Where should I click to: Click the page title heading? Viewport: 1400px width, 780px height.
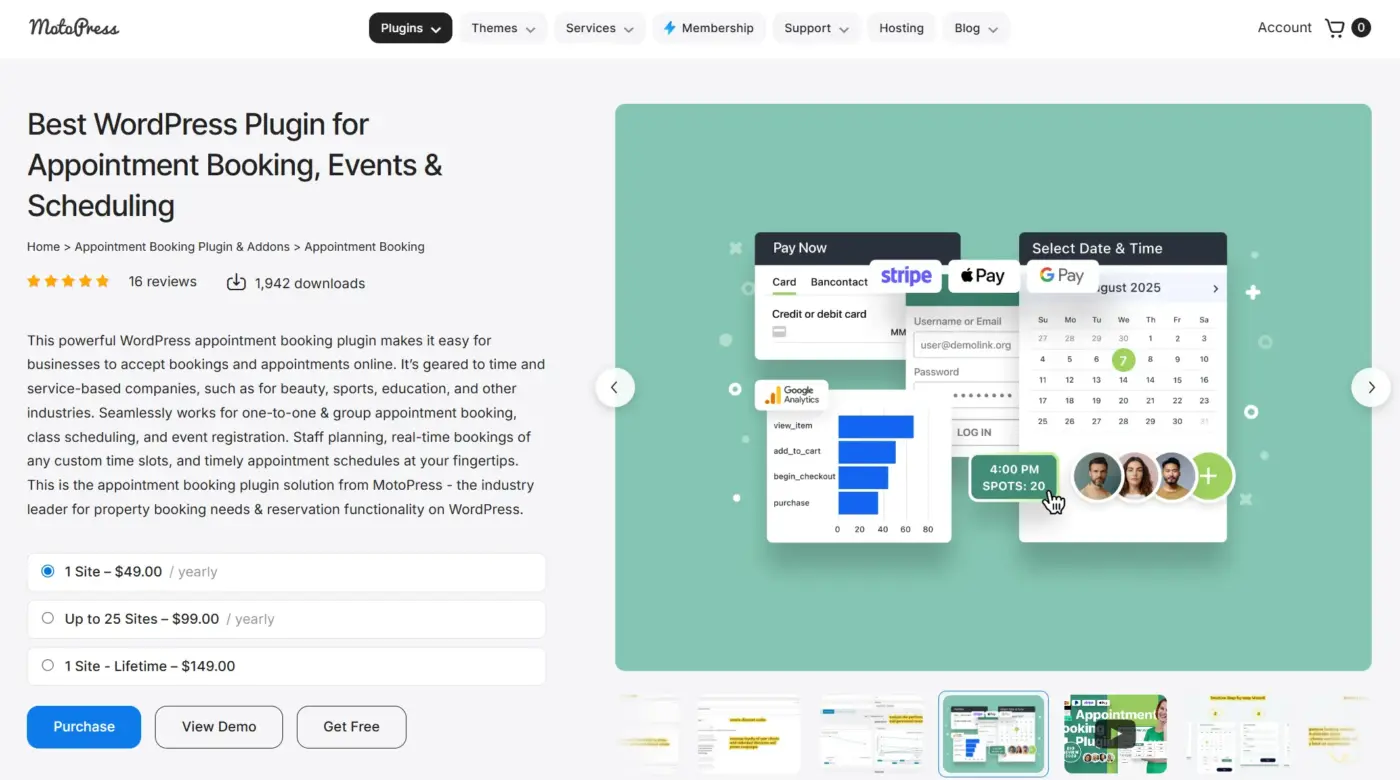(235, 165)
